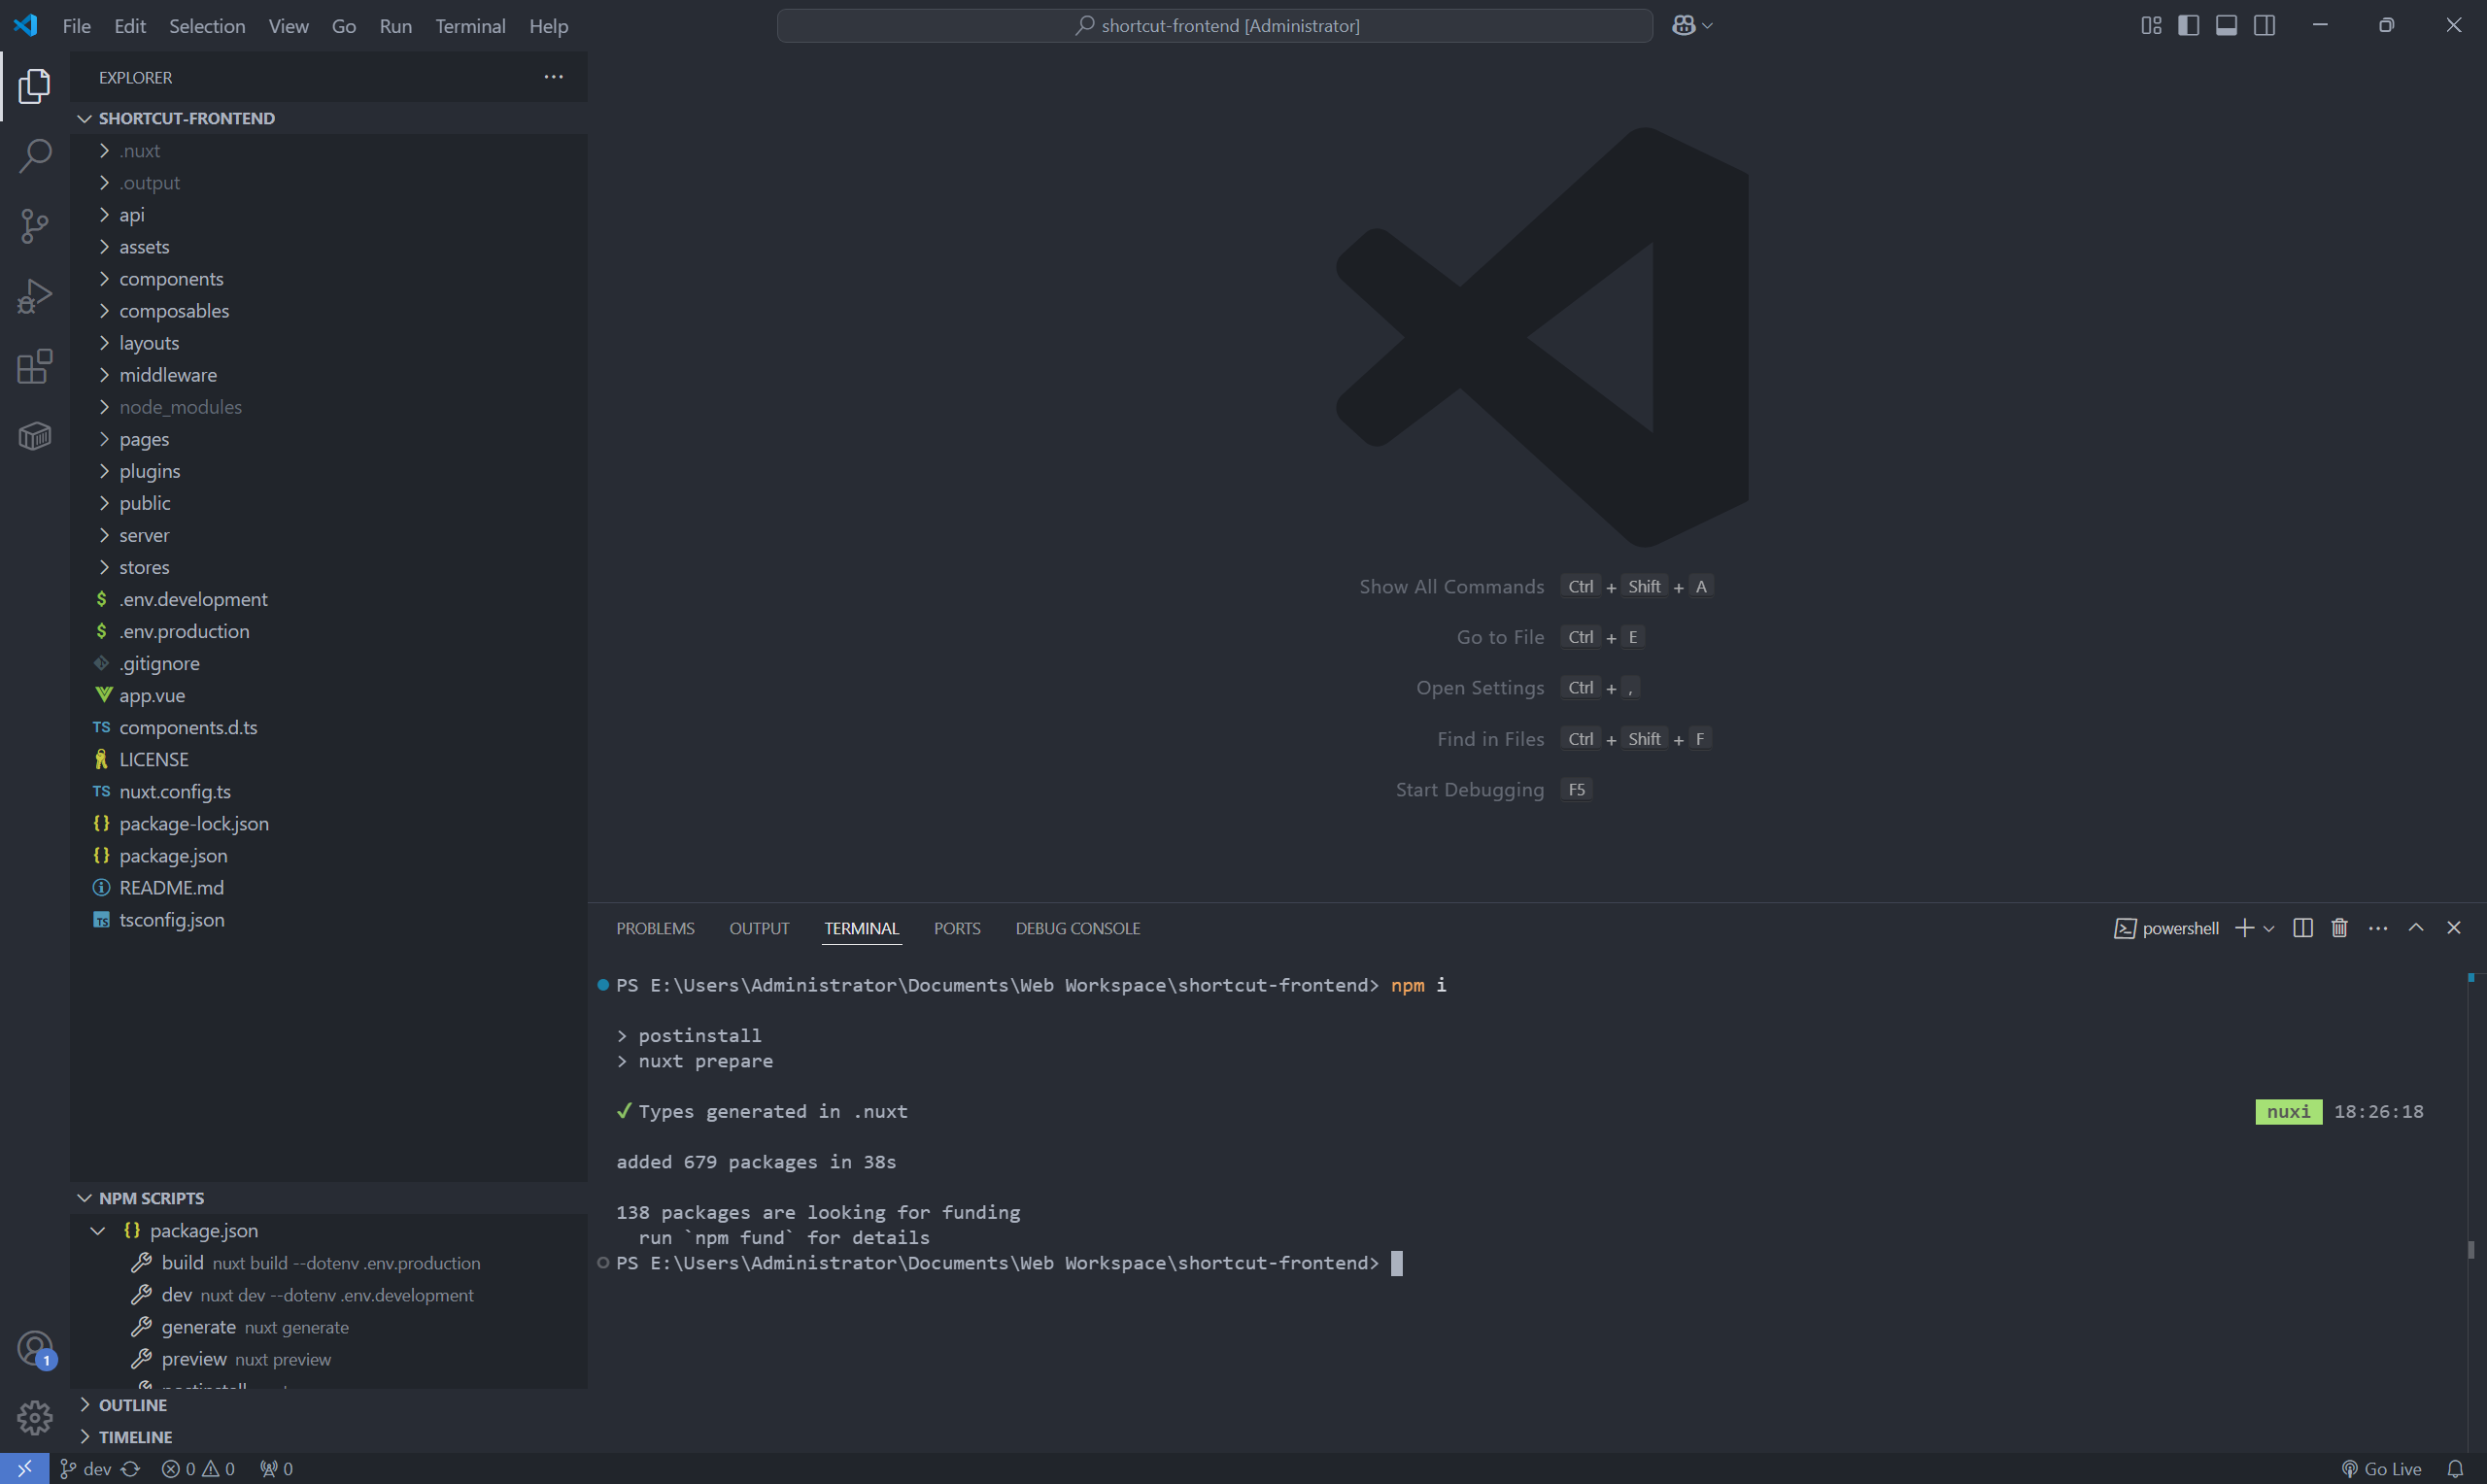Open the app.vue file
This screenshot has width=2487, height=1484.
click(328, 695)
